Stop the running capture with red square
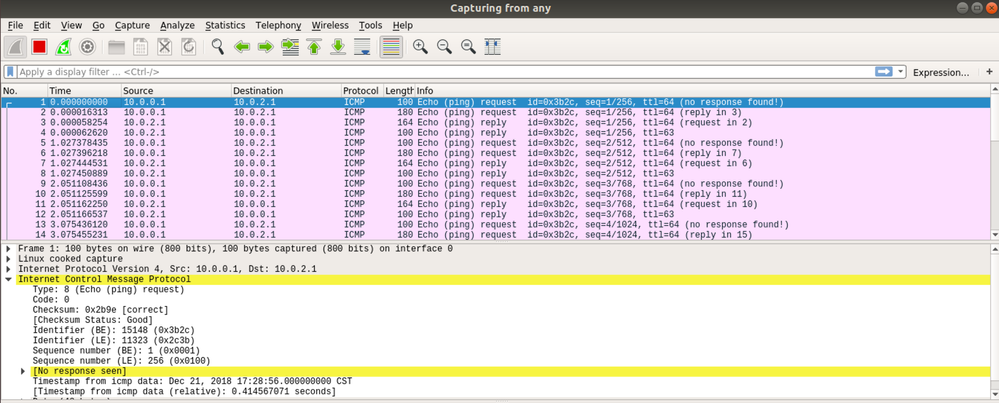 [40, 46]
